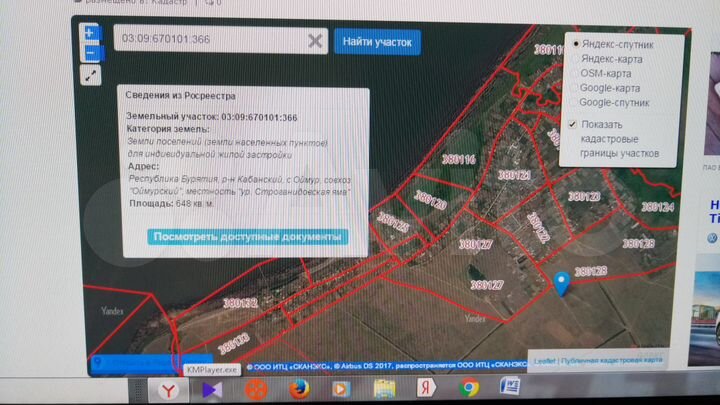Toggle fullscreen map view
The width and height of the screenshot is (720, 405).
point(90,75)
